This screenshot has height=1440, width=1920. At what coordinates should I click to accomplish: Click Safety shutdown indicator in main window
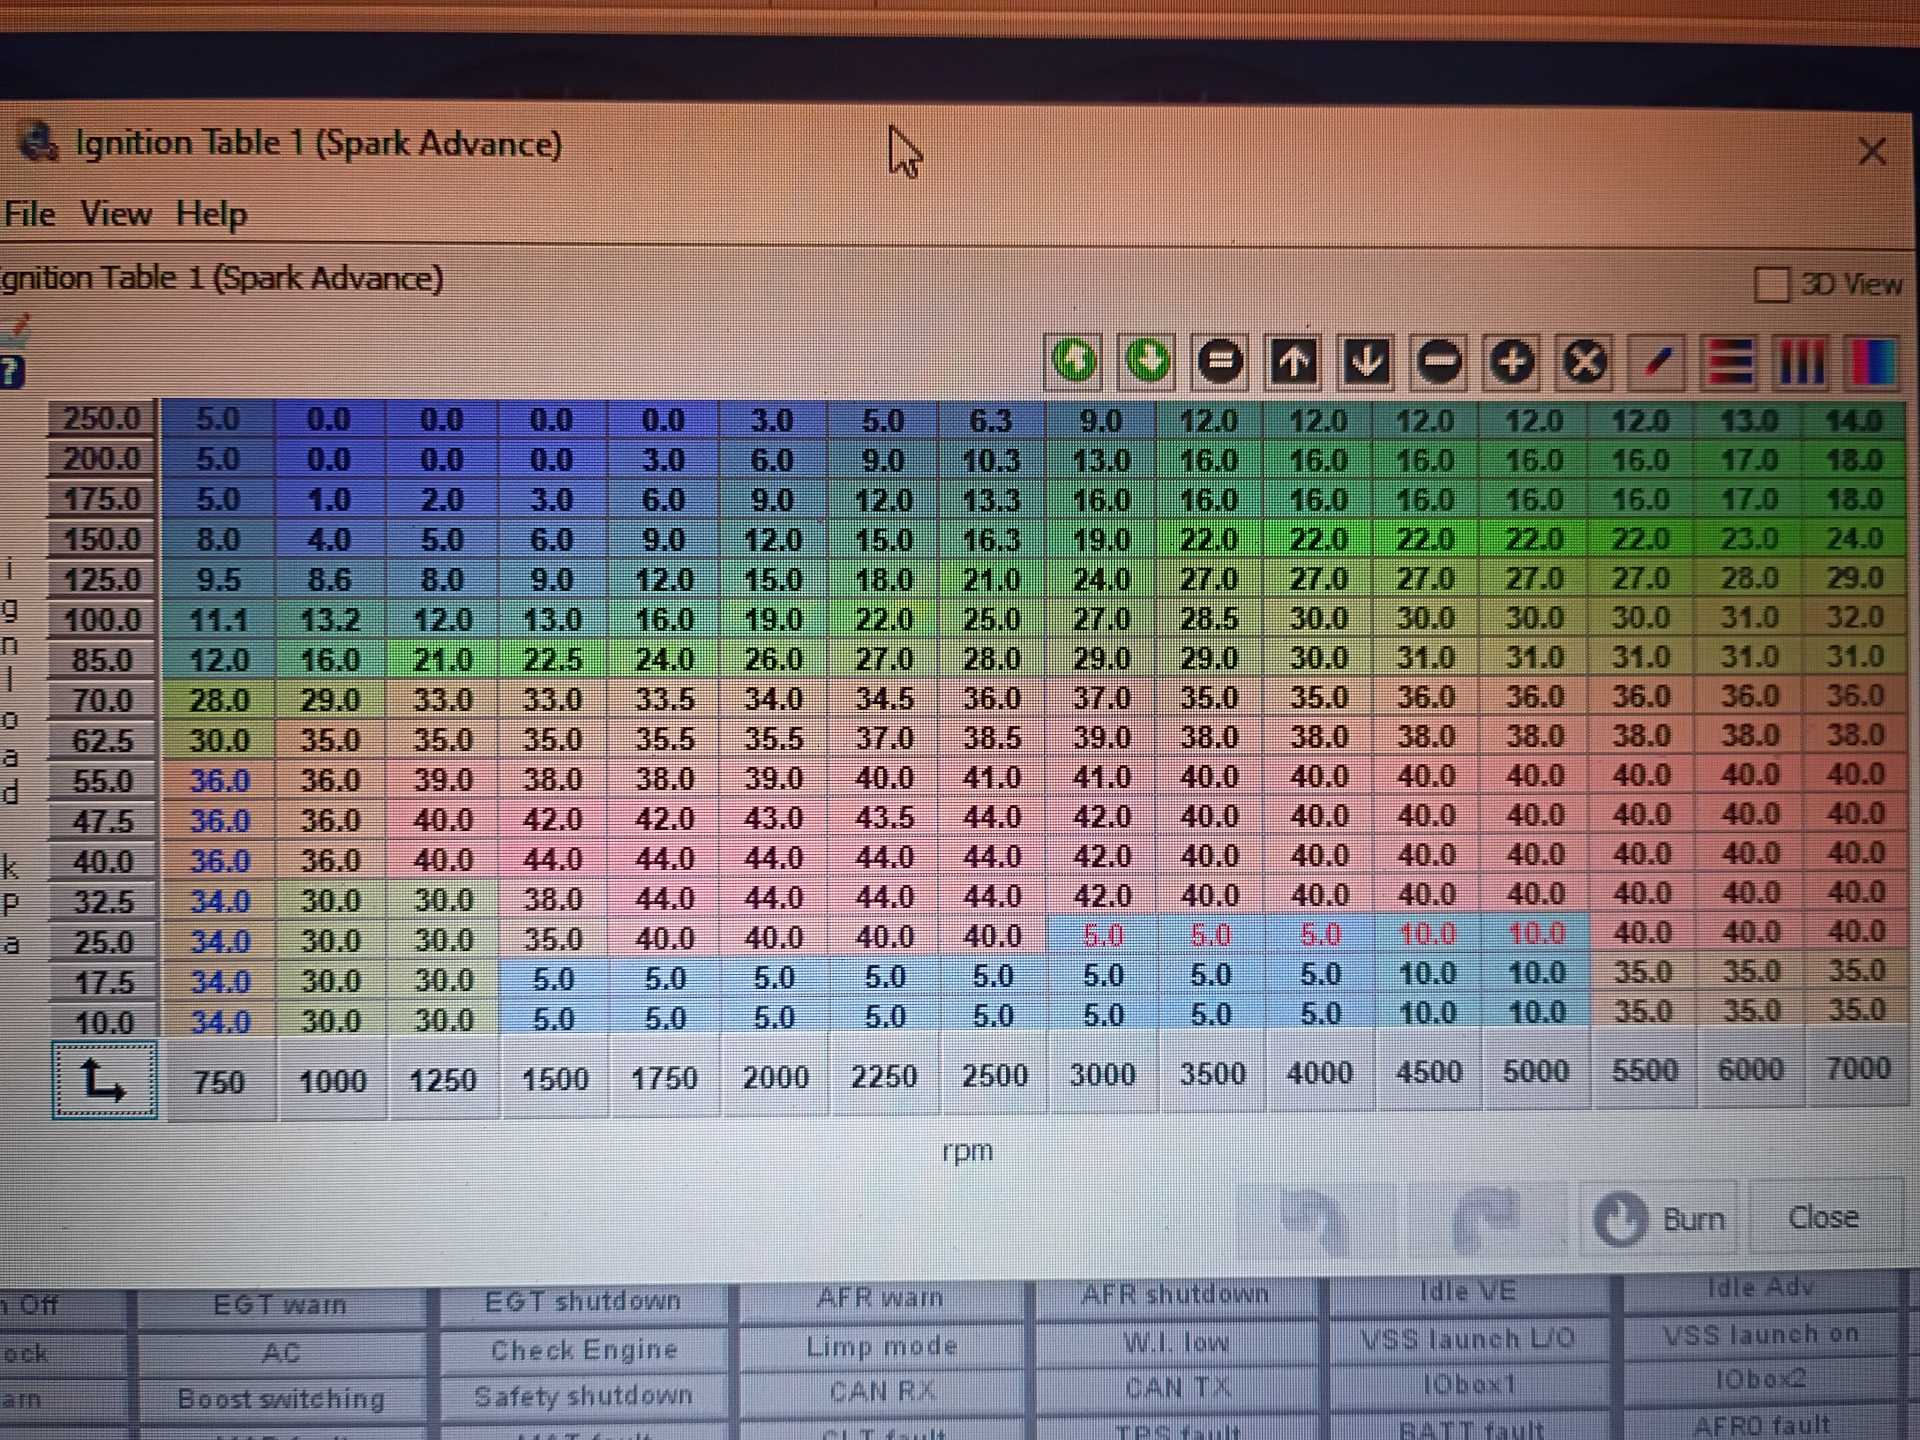click(x=583, y=1395)
